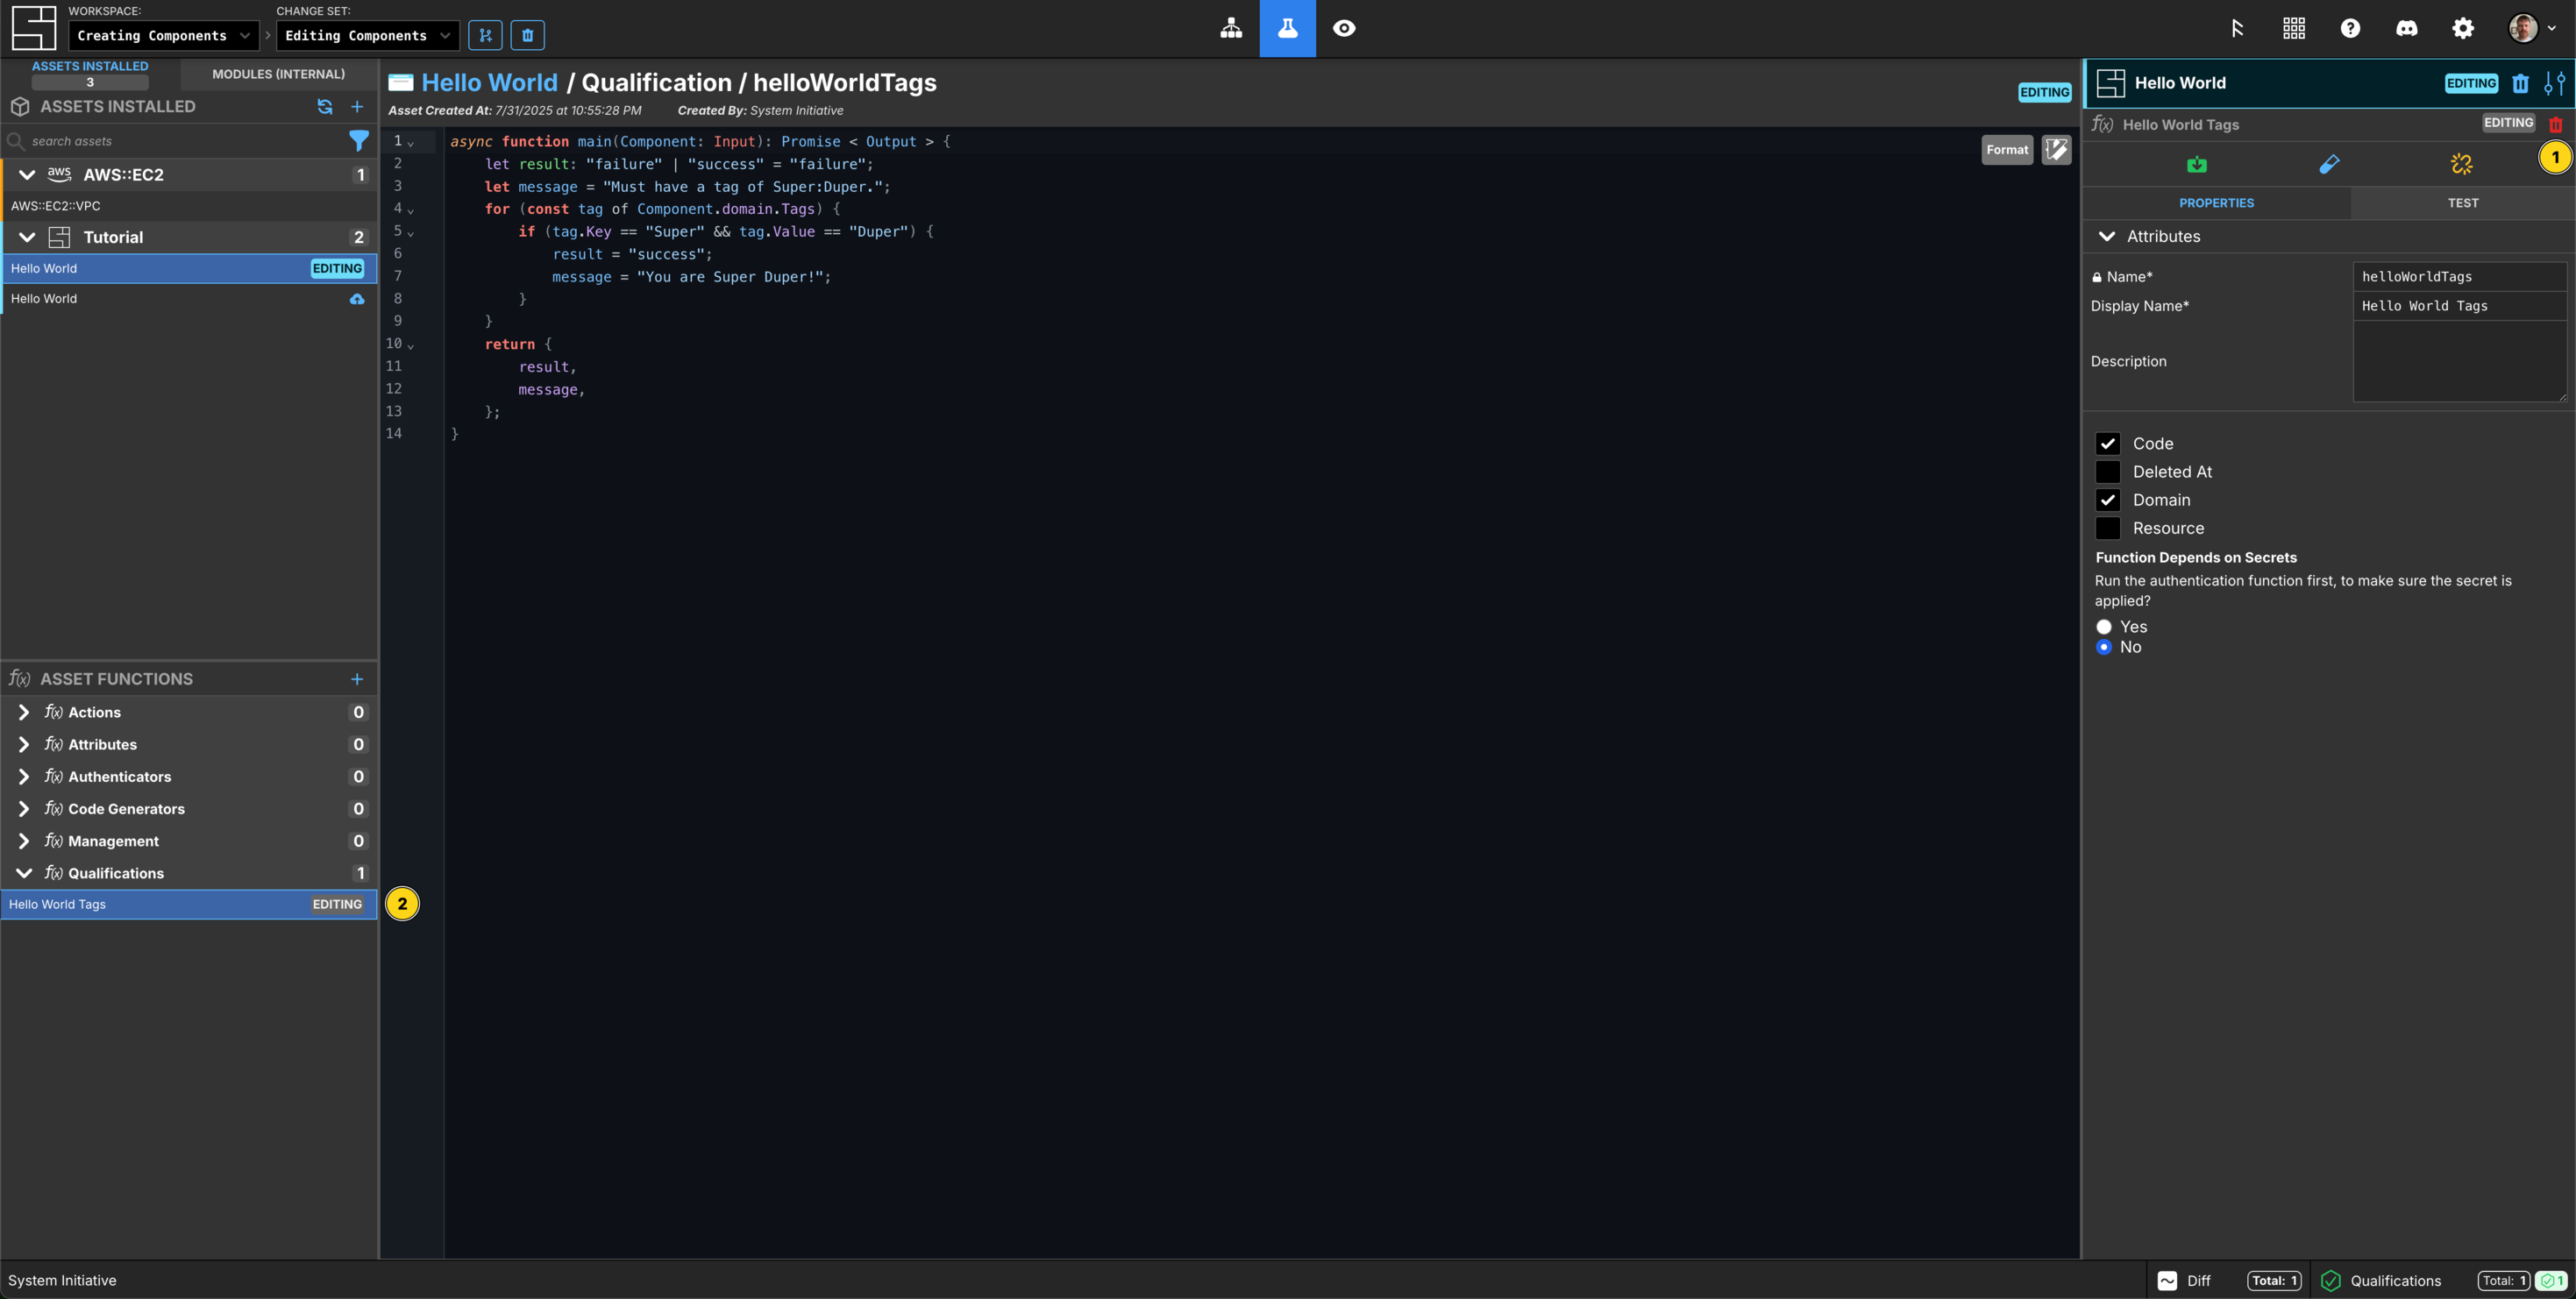
Task: Expand the Authenticators function group
Action: coord(24,777)
